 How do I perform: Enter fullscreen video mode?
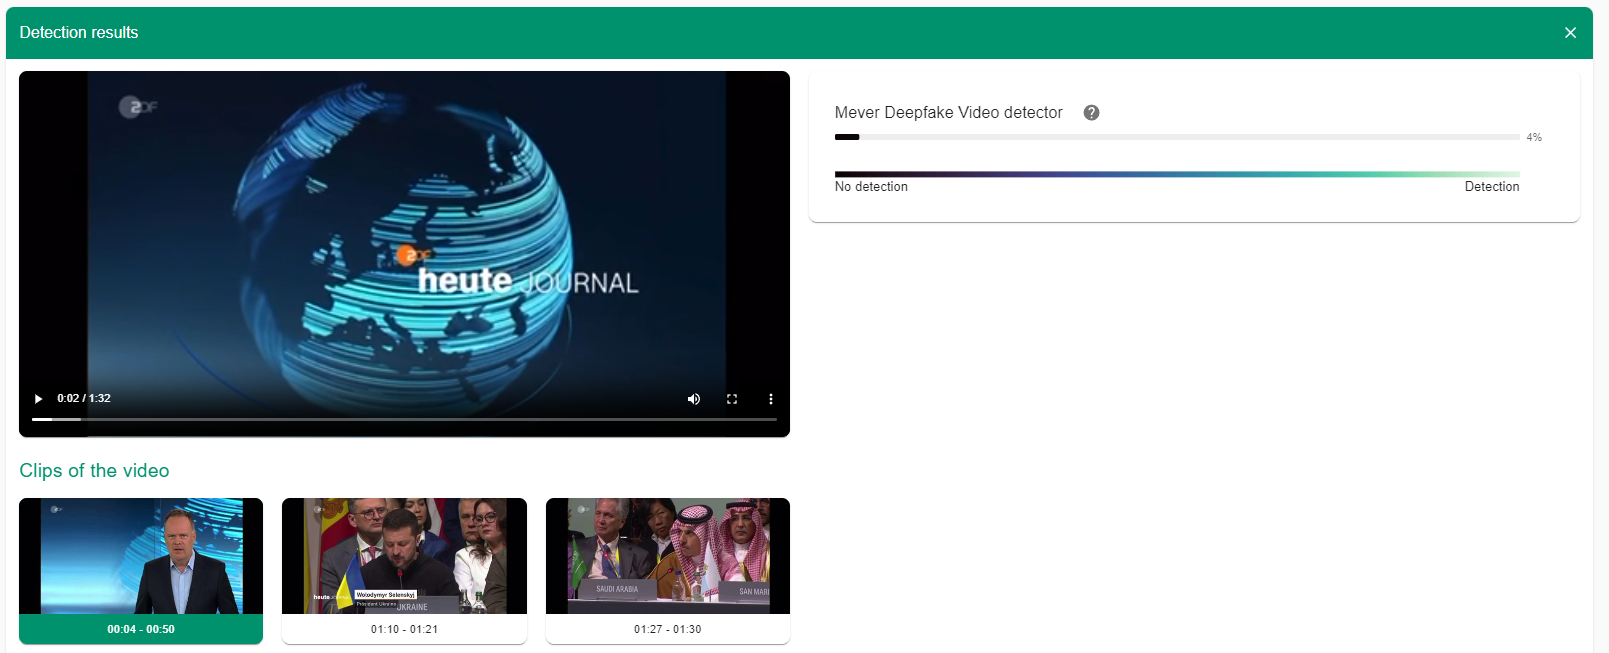[732, 399]
